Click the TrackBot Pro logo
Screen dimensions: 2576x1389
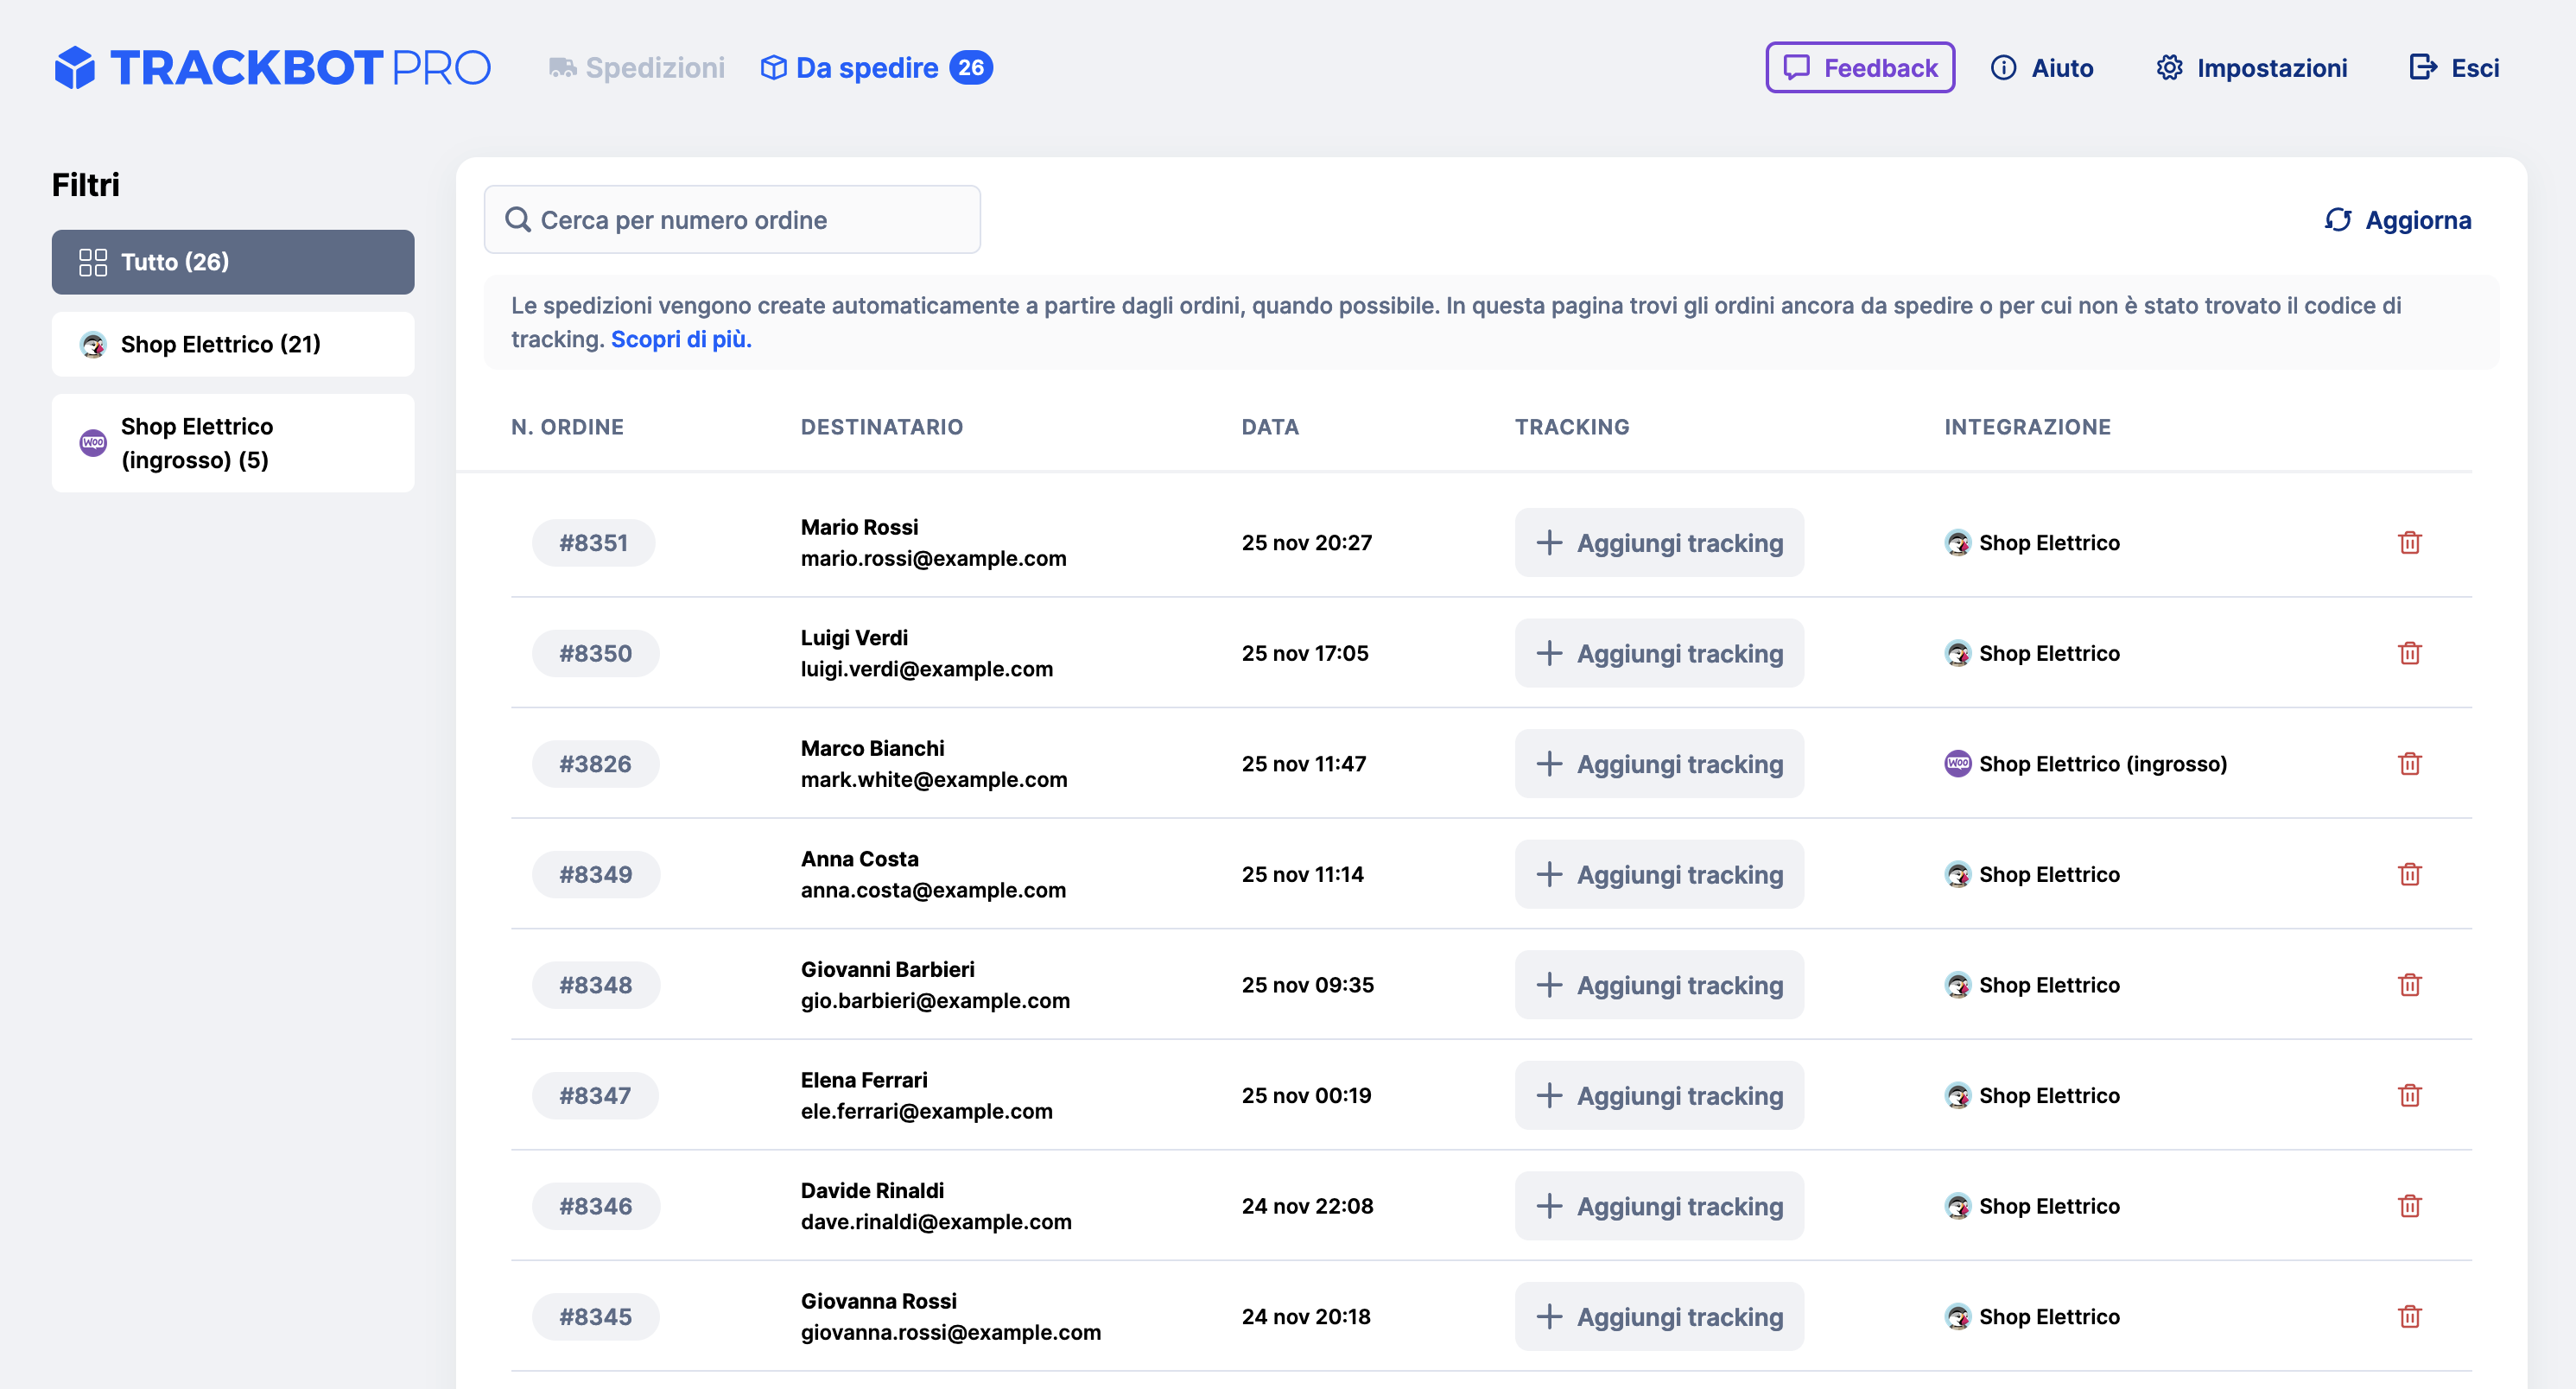pyautogui.click(x=272, y=68)
